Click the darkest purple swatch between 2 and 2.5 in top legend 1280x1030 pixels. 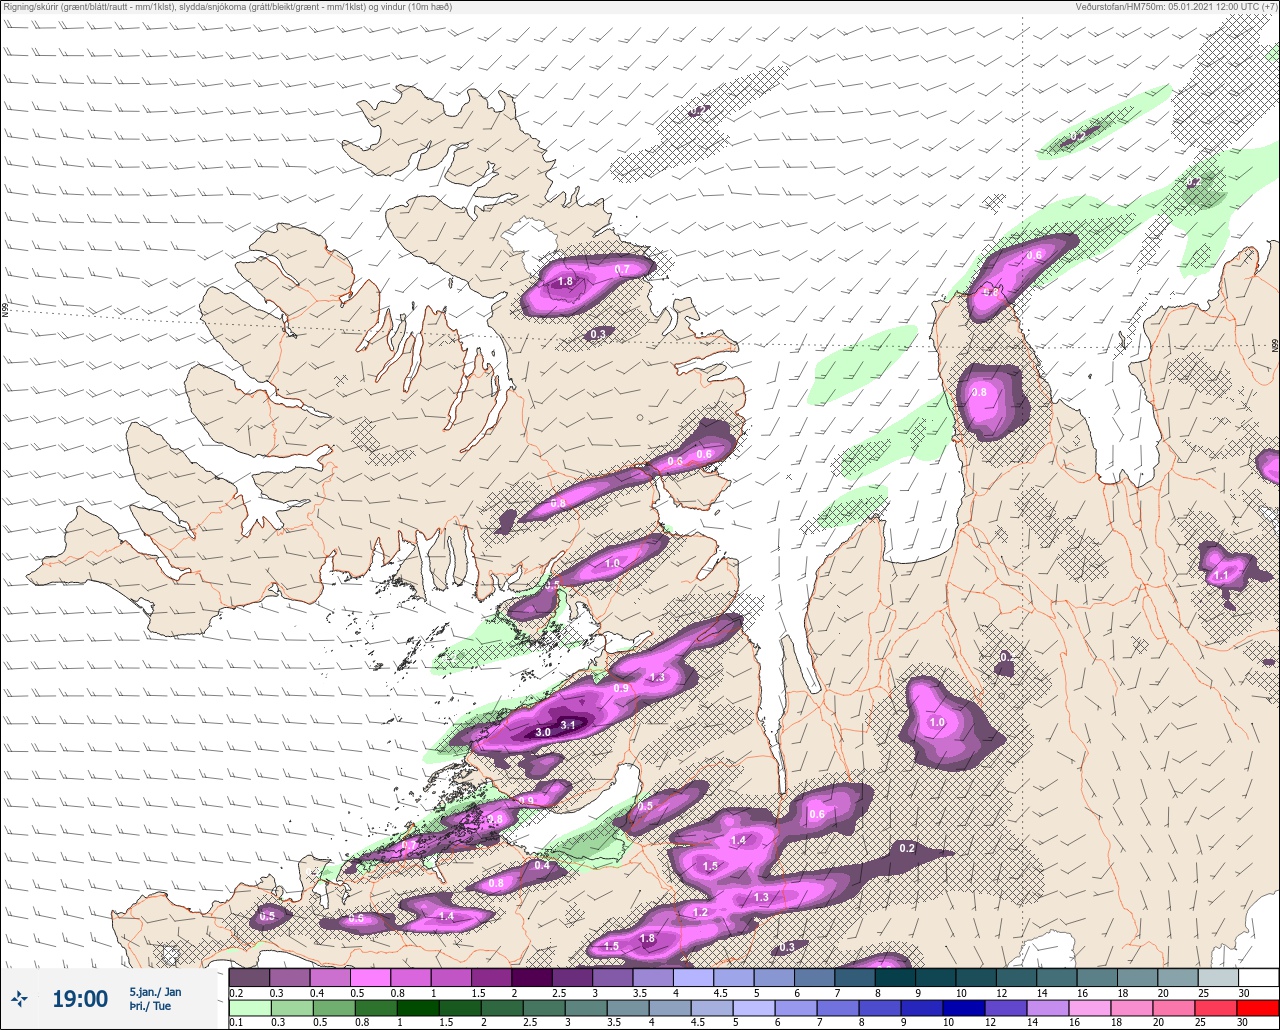tap(531, 977)
